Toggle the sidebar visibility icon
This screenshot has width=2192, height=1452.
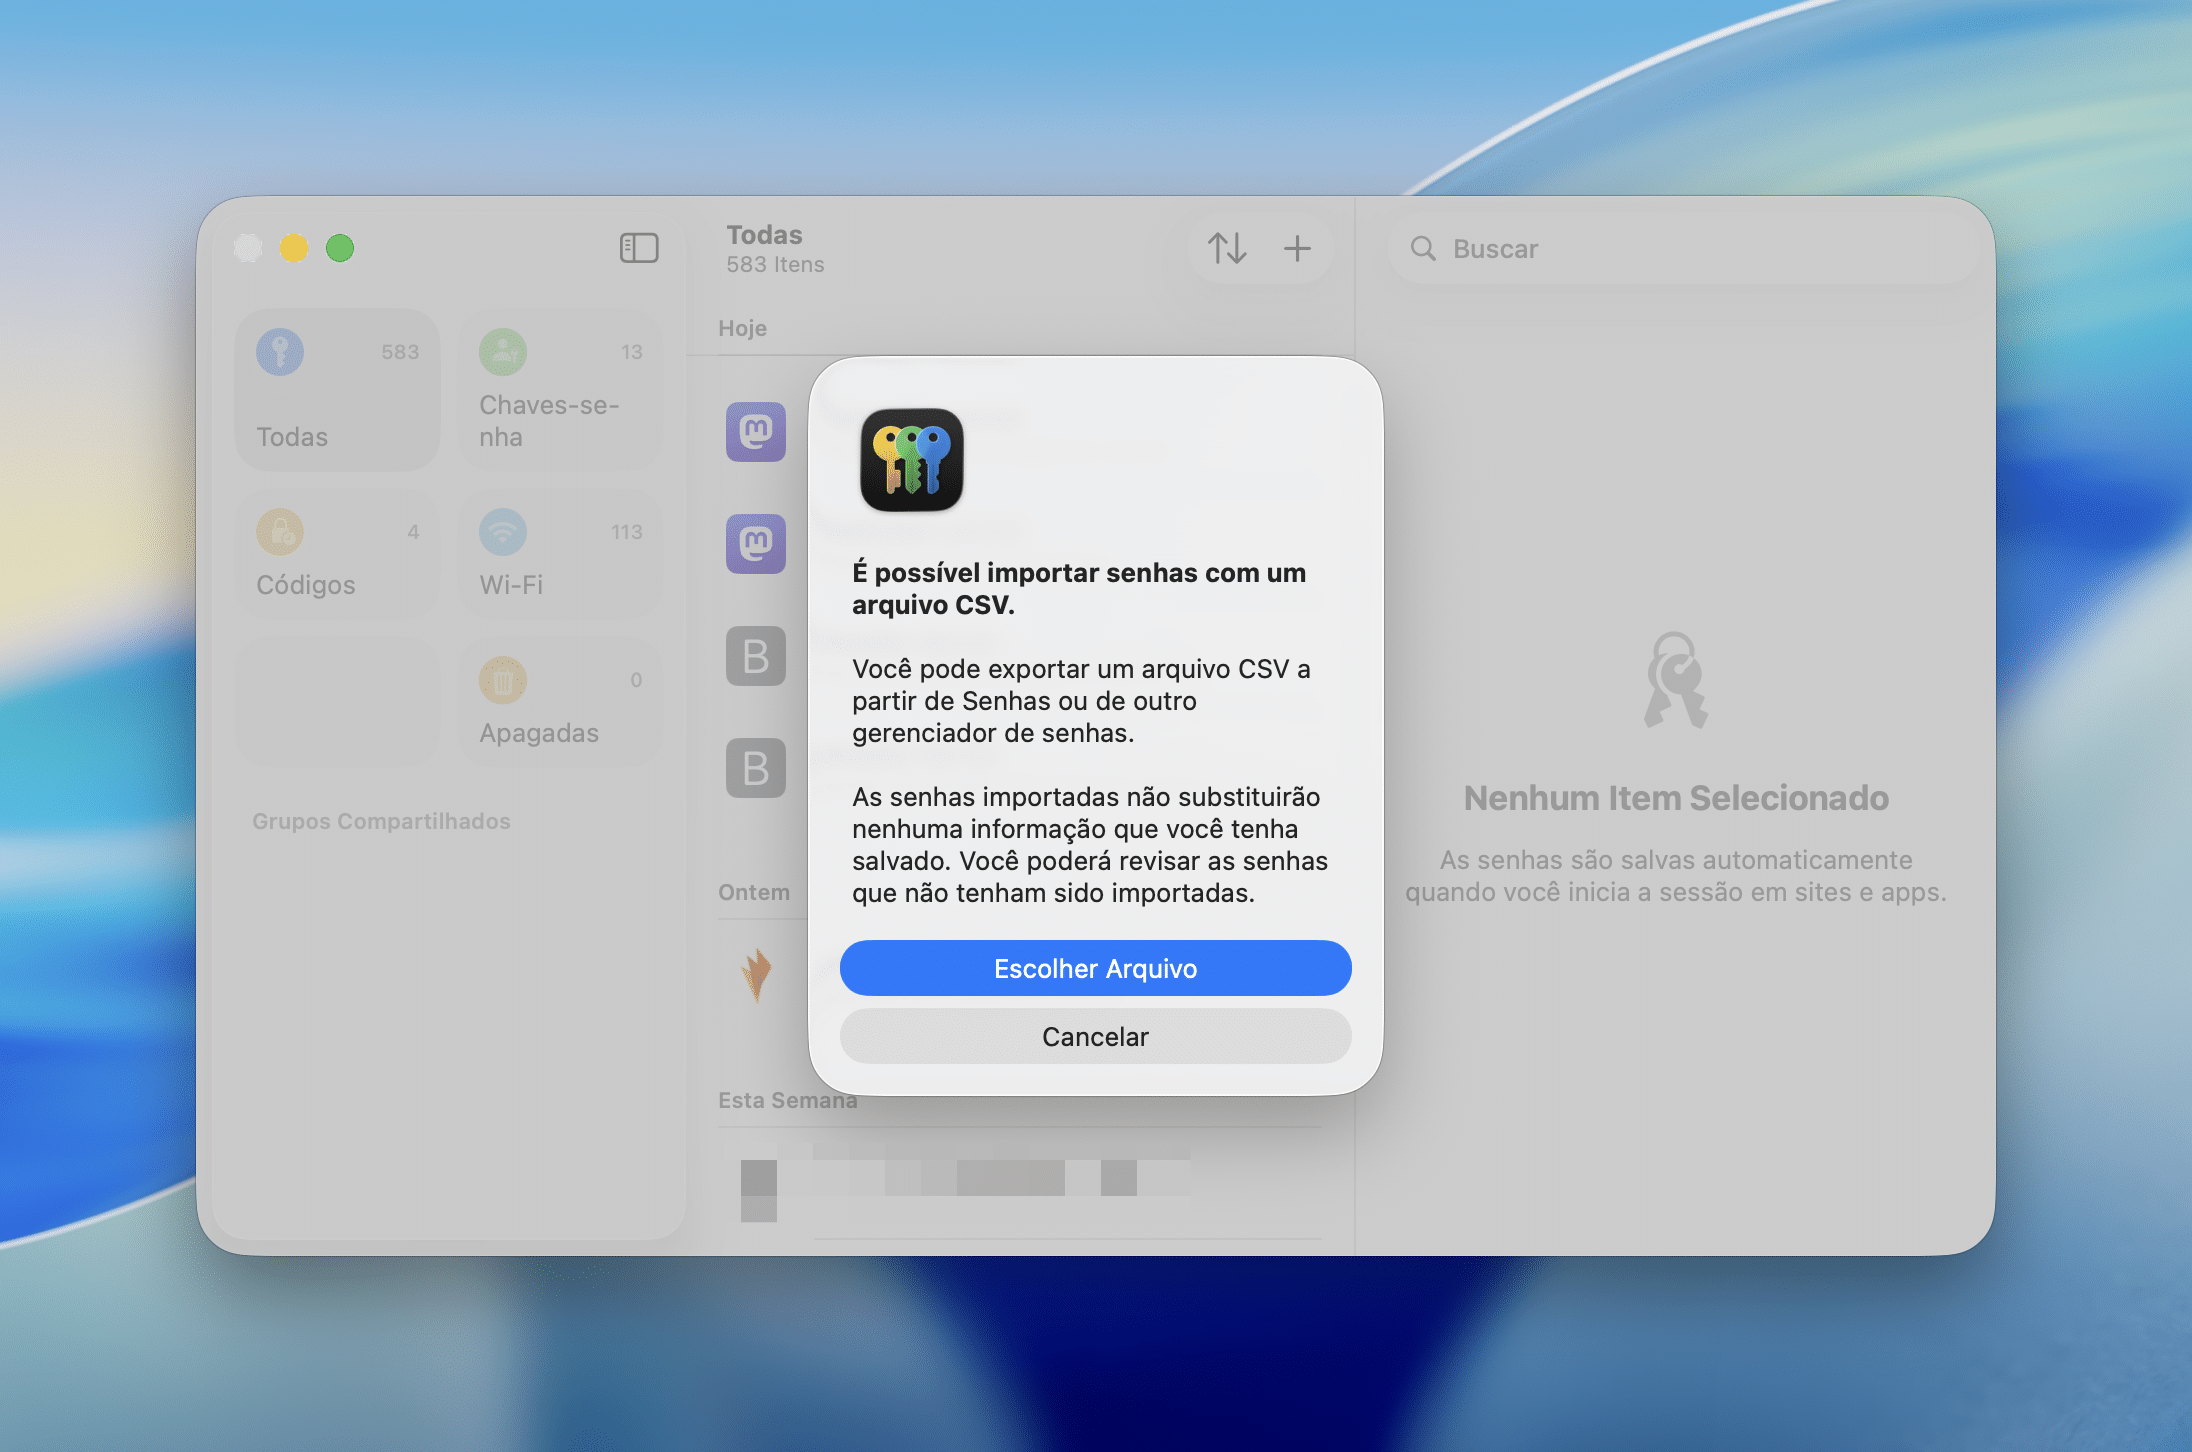638,248
